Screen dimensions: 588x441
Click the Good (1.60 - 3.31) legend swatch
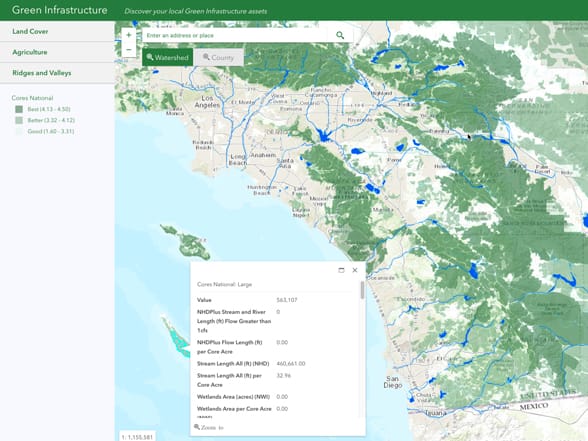pyautogui.click(x=19, y=131)
